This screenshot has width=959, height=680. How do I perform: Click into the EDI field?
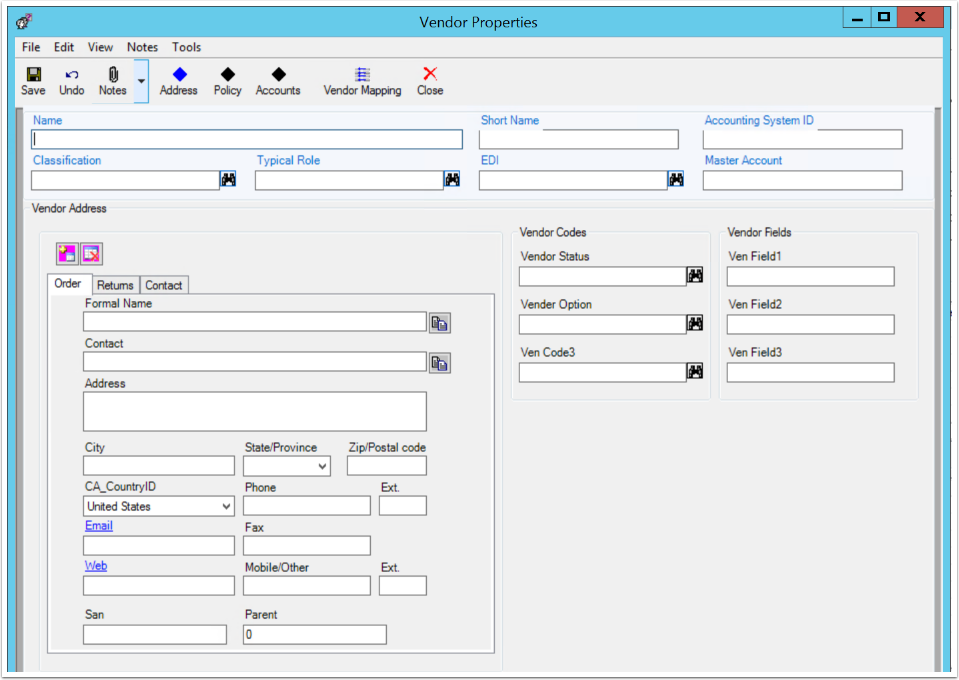click(x=573, y=180)
